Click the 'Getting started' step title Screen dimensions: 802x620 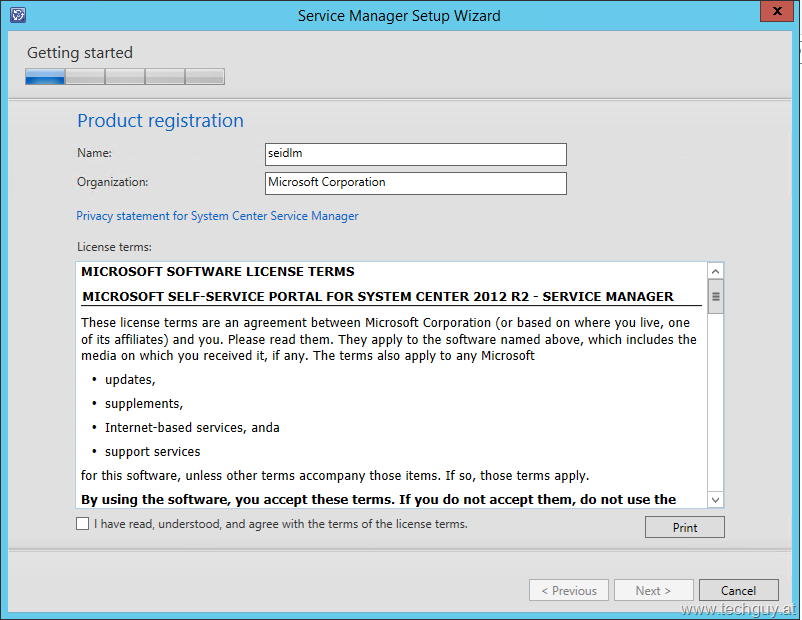[80, 53]
